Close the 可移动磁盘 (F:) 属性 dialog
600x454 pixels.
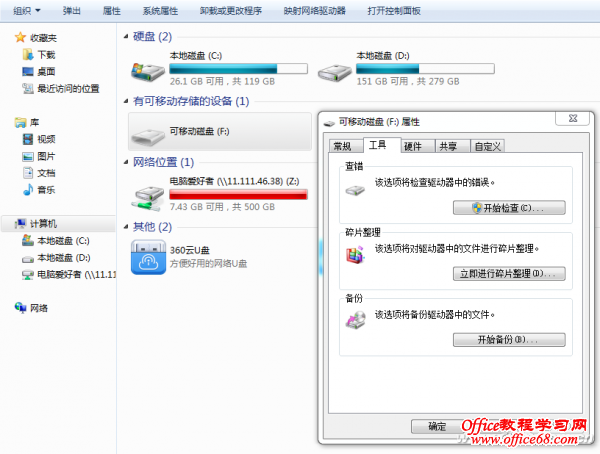572,118
